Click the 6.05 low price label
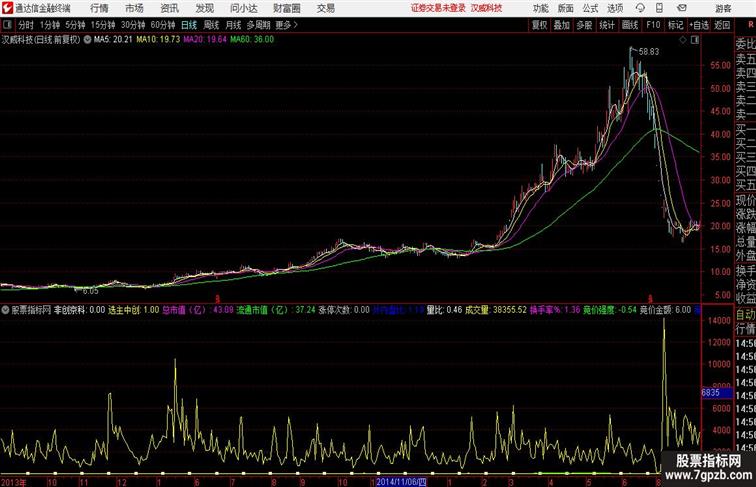The height and width of the screenshot is (487, 756). click(x=91, y=291)
